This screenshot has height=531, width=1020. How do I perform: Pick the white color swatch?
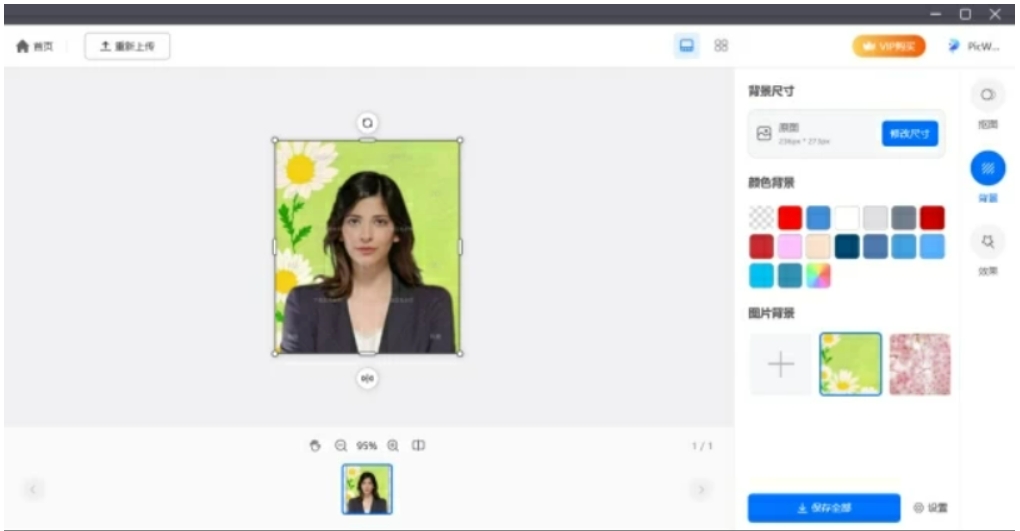pos(847,218)
